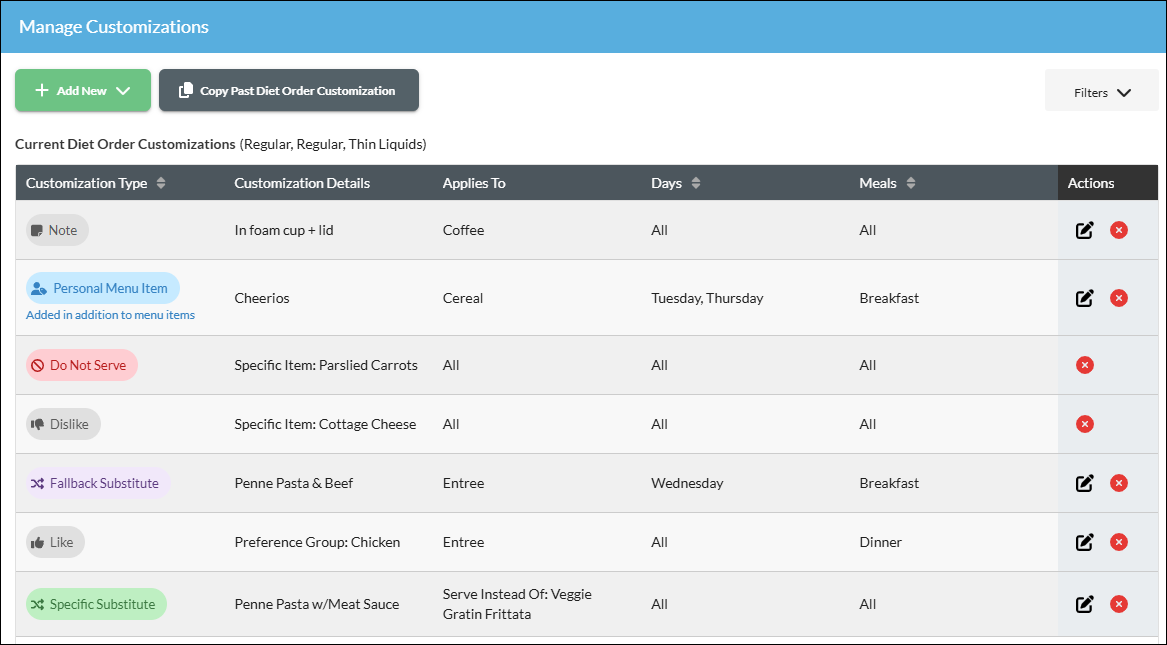
Task: Edit the Like Preference Group Chicken row
Action: click(1084, 542)
